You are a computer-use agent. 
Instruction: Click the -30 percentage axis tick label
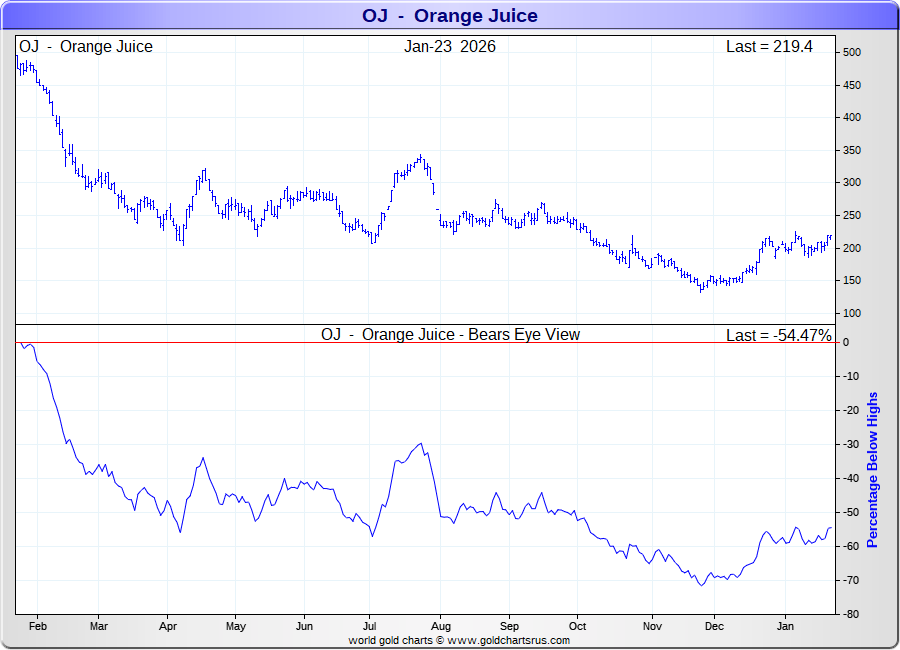pos(850,444)
